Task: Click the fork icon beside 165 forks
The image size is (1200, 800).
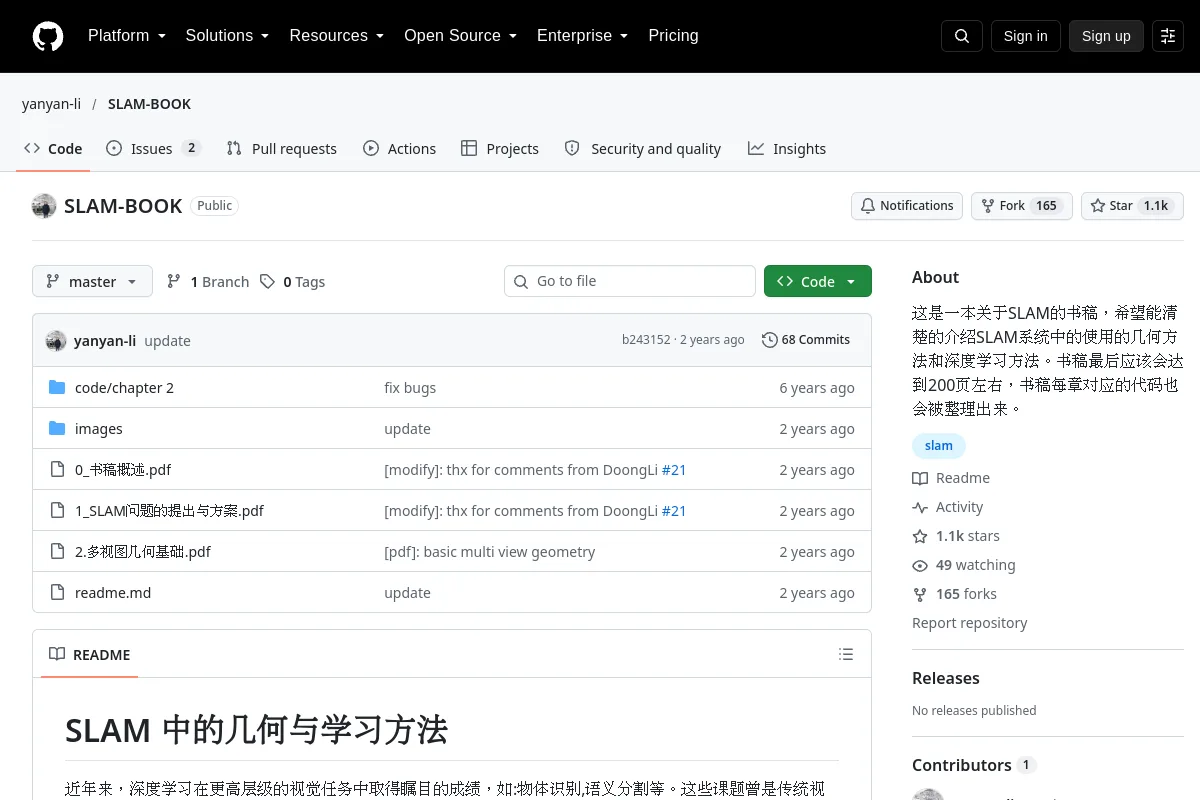Action: [x=920, y=594]
